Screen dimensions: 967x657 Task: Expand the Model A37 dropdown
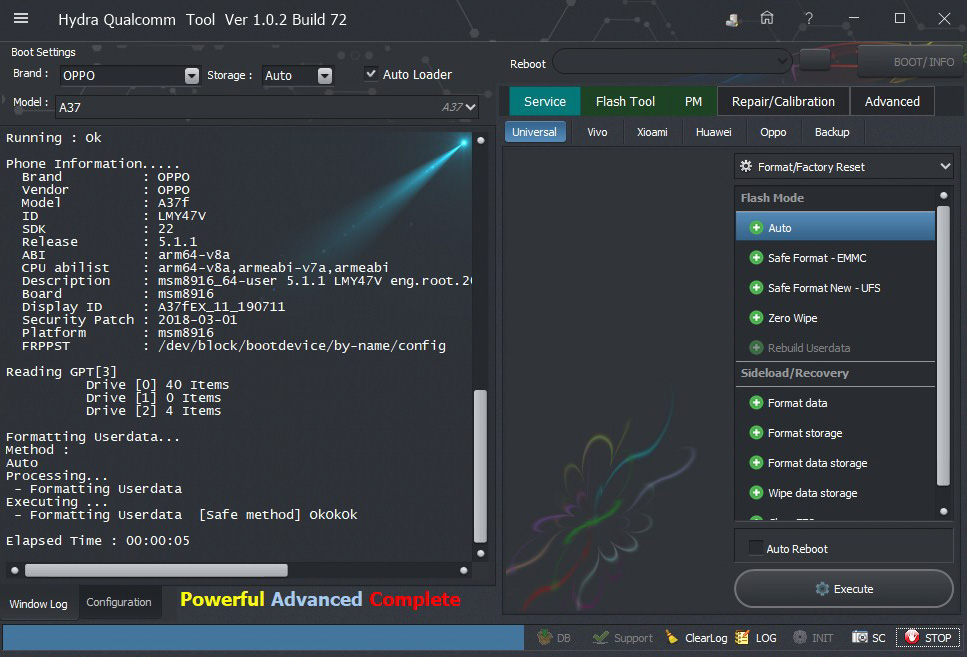point(471,107)
